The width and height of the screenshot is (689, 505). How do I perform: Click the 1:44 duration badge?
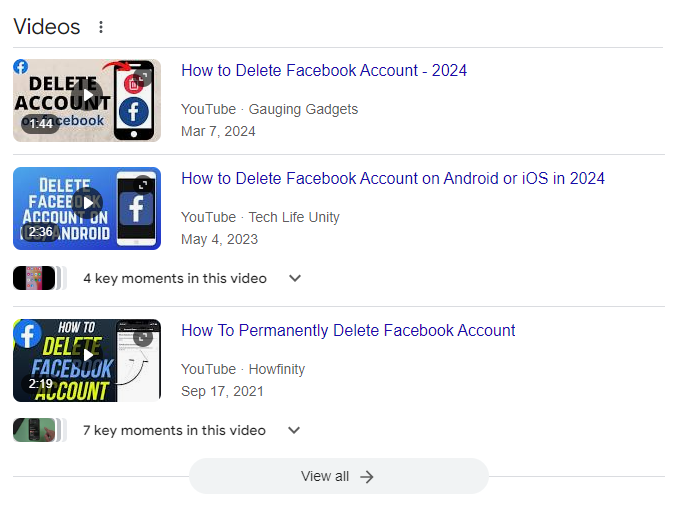click(40, 124)
